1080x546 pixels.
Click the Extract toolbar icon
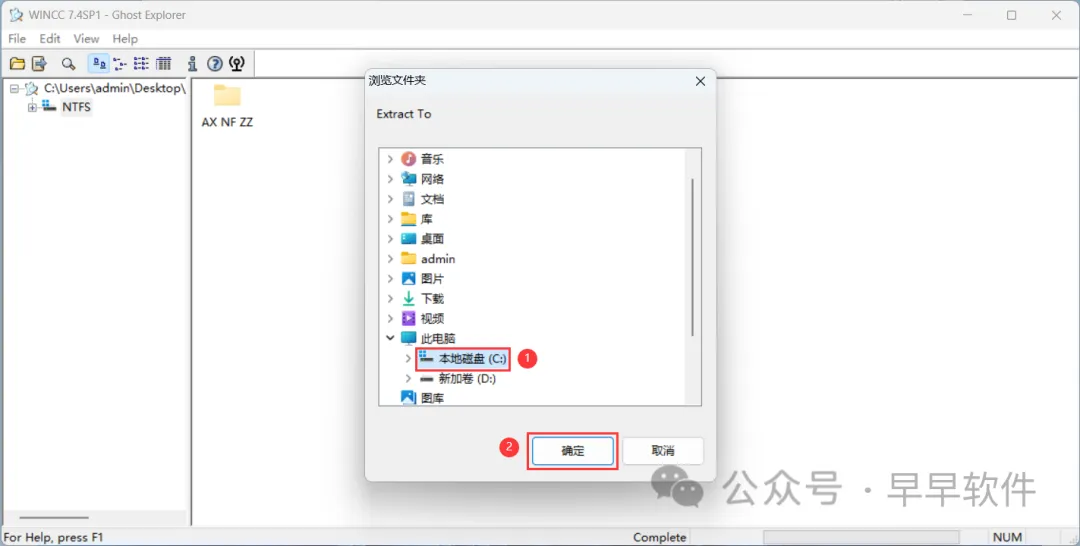39,64
